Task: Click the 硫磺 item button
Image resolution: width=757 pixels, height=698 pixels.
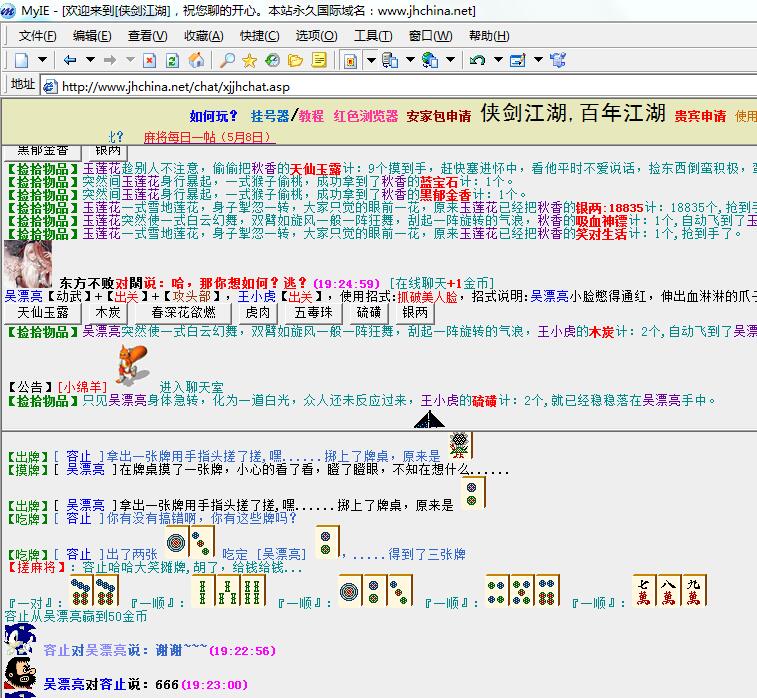Action: click(x=369, y=313)
